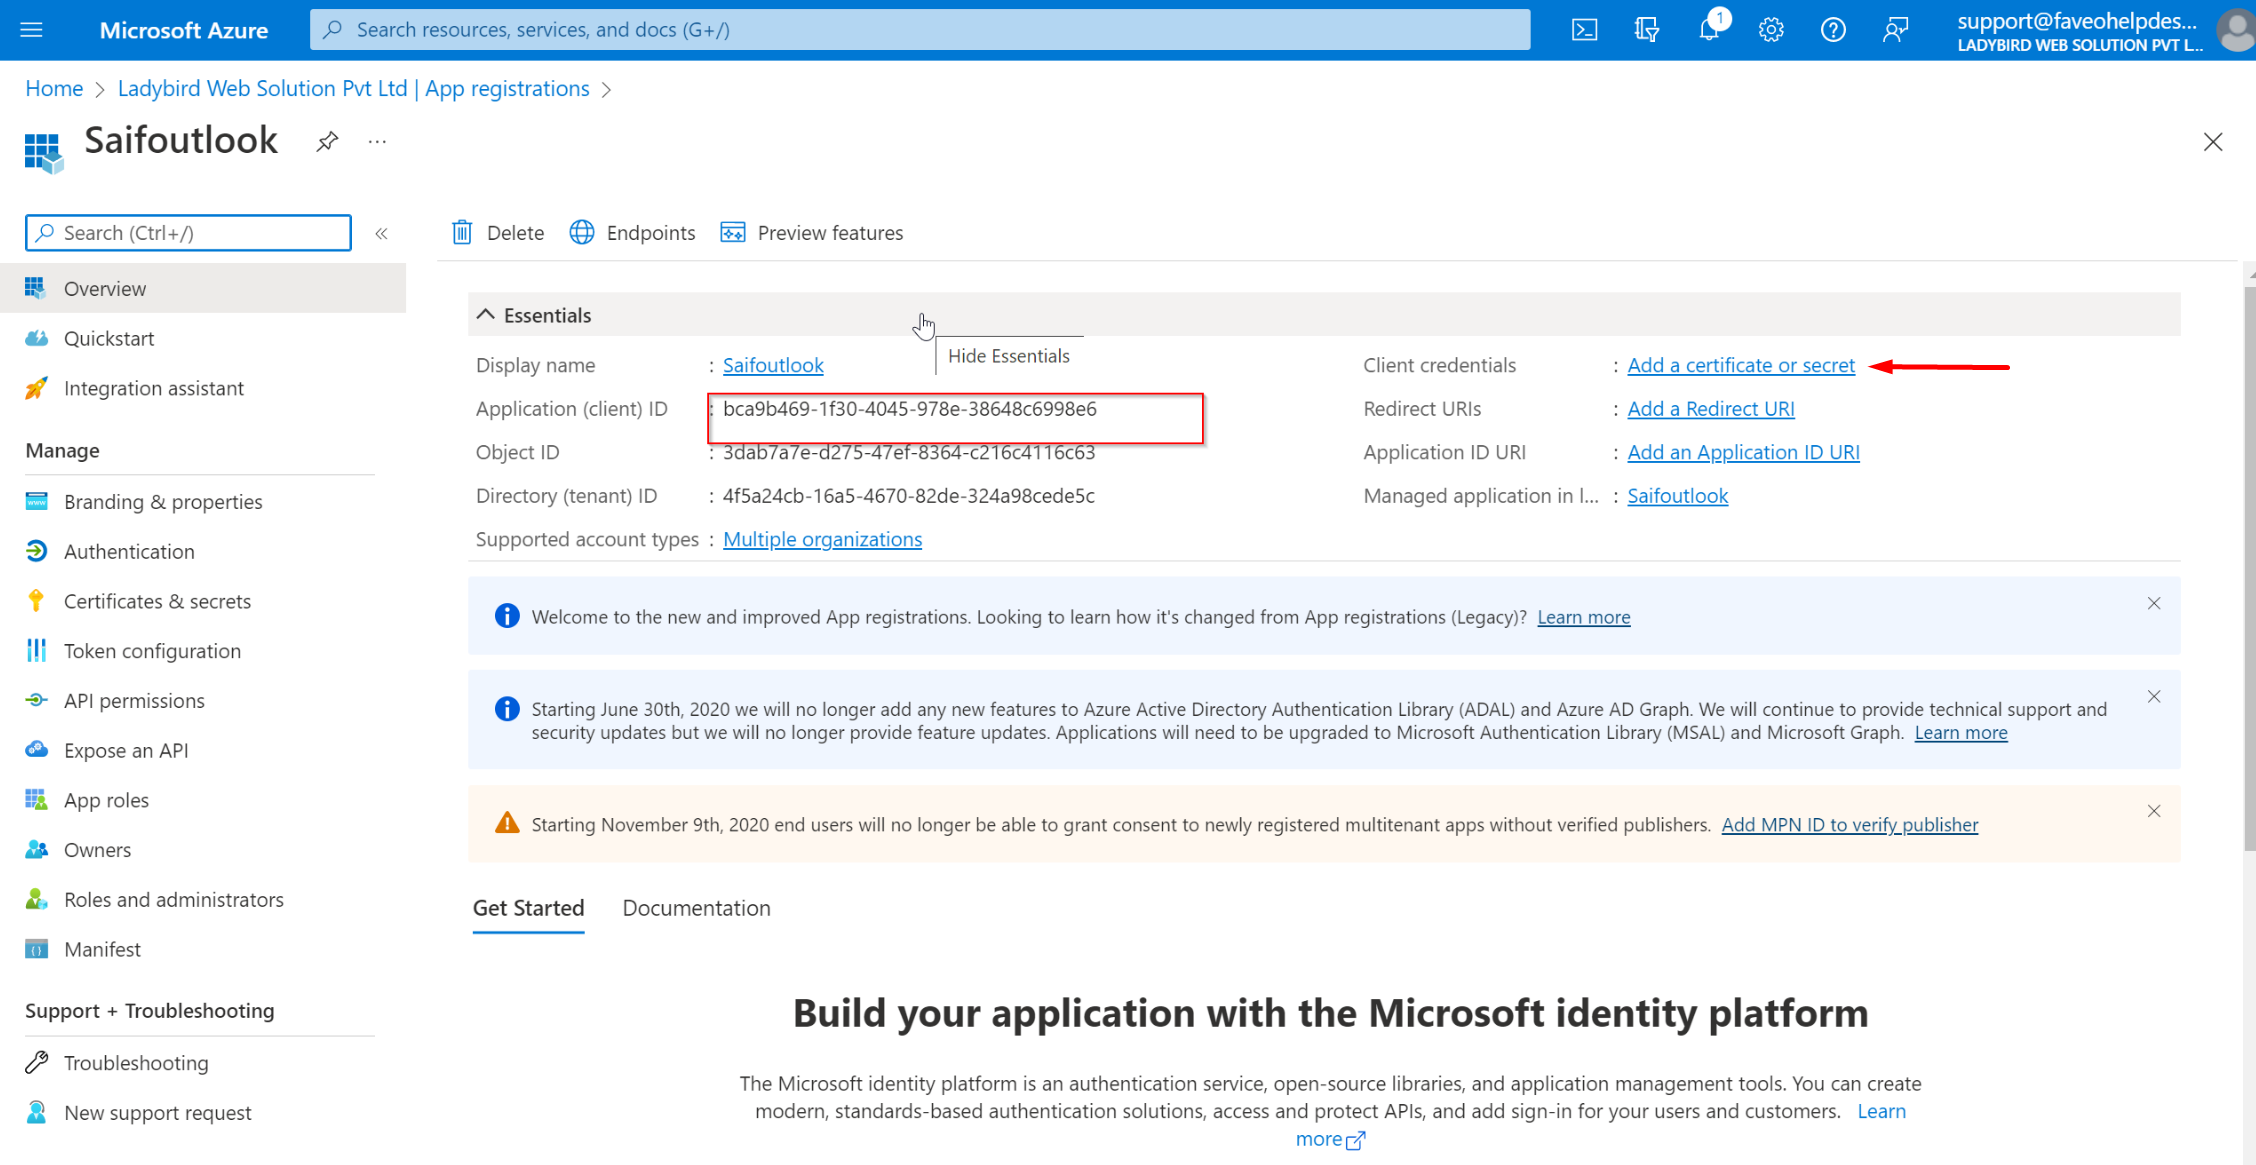Select Endpoints in the toolbar
2256x1165 pixels.
coord(632,232)
